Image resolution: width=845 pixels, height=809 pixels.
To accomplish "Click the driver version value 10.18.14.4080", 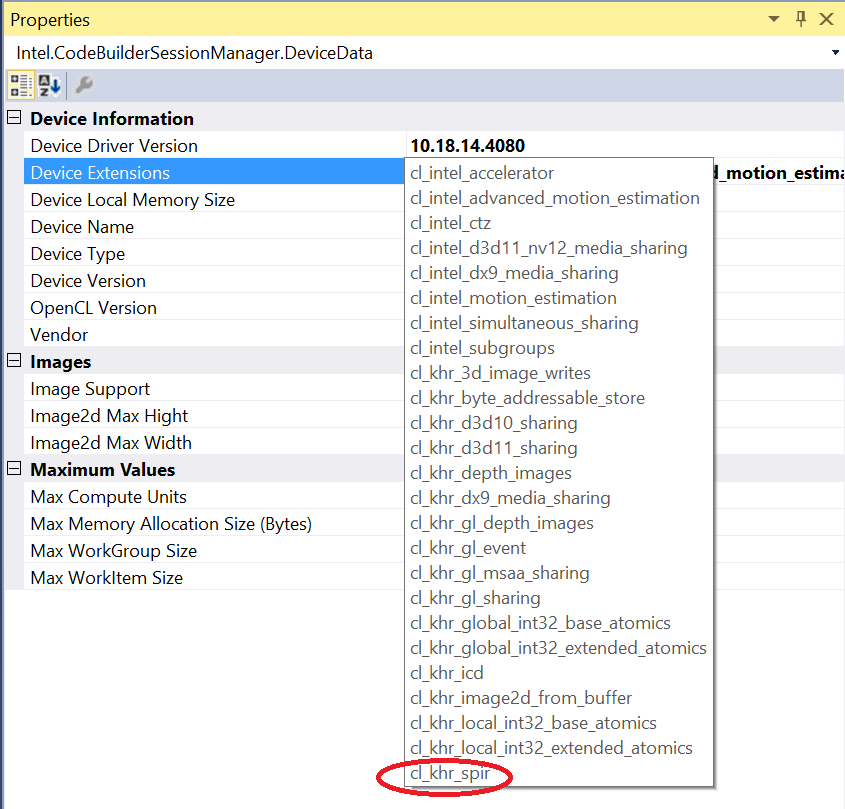I will [x=467, y=146].
